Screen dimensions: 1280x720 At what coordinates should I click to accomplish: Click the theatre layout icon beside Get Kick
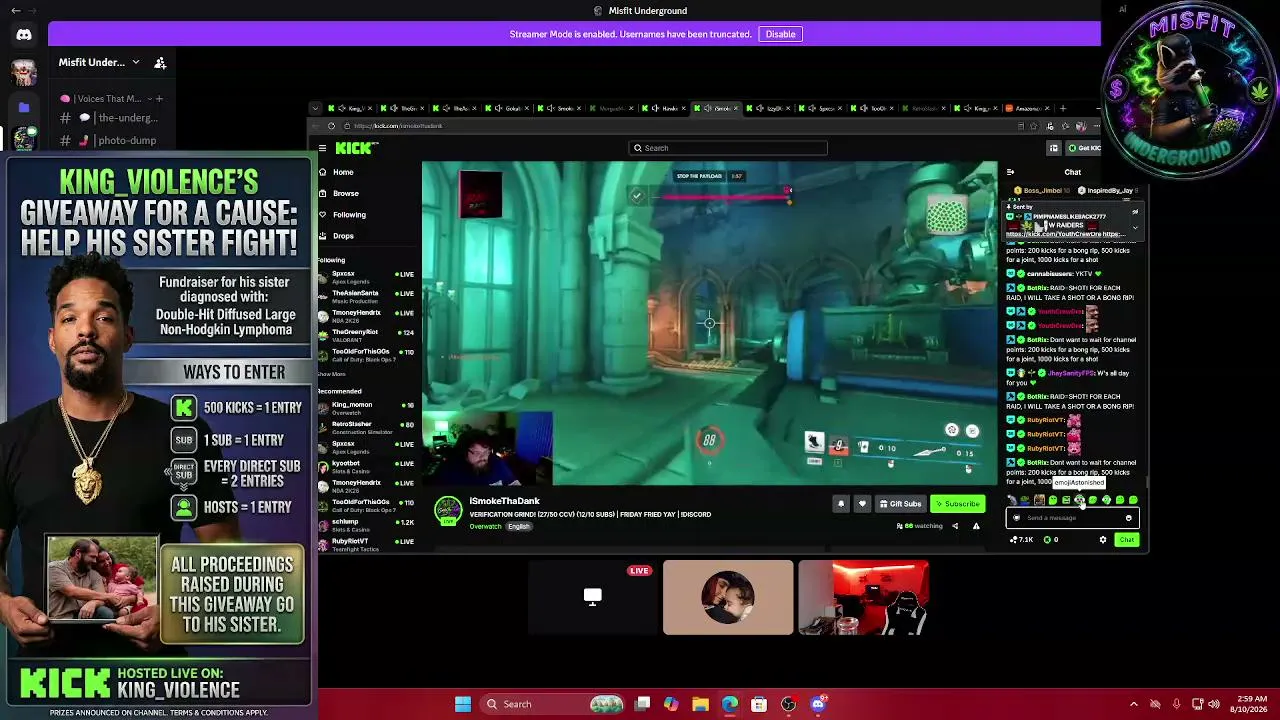pos(1053,148)
